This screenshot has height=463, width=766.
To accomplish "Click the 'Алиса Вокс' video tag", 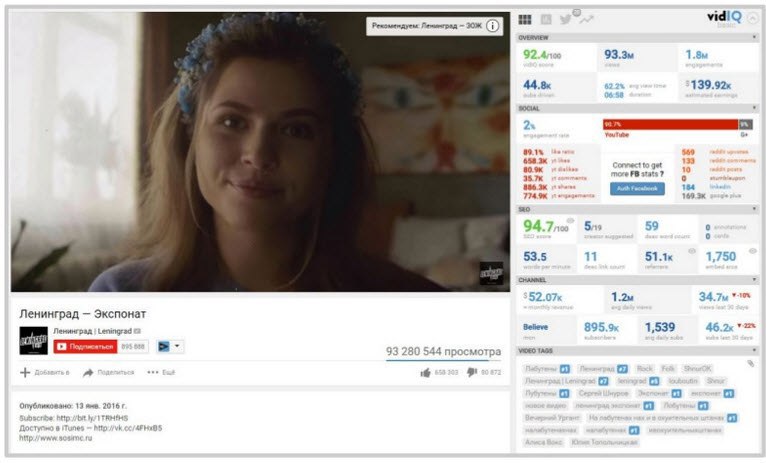I will click(543, 442).
